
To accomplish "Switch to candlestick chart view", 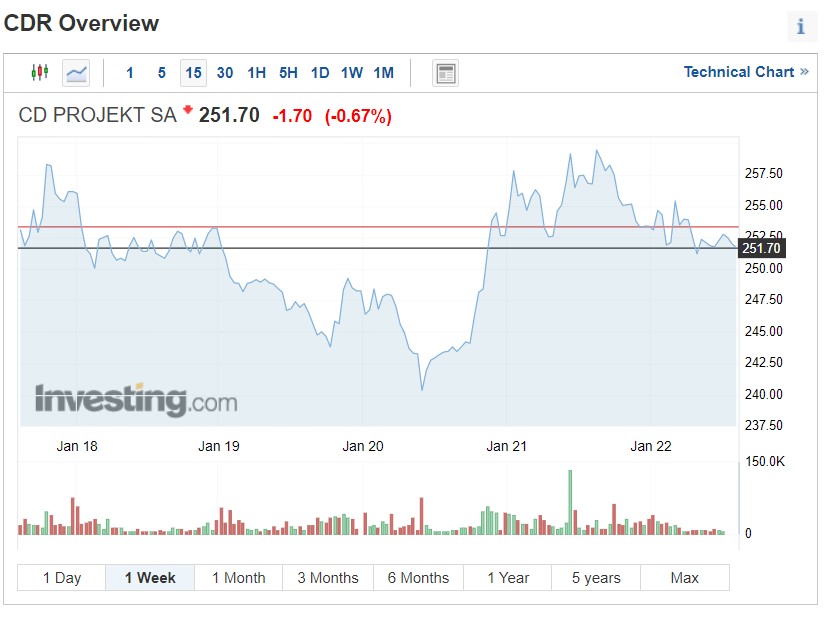I will (40, 72).
